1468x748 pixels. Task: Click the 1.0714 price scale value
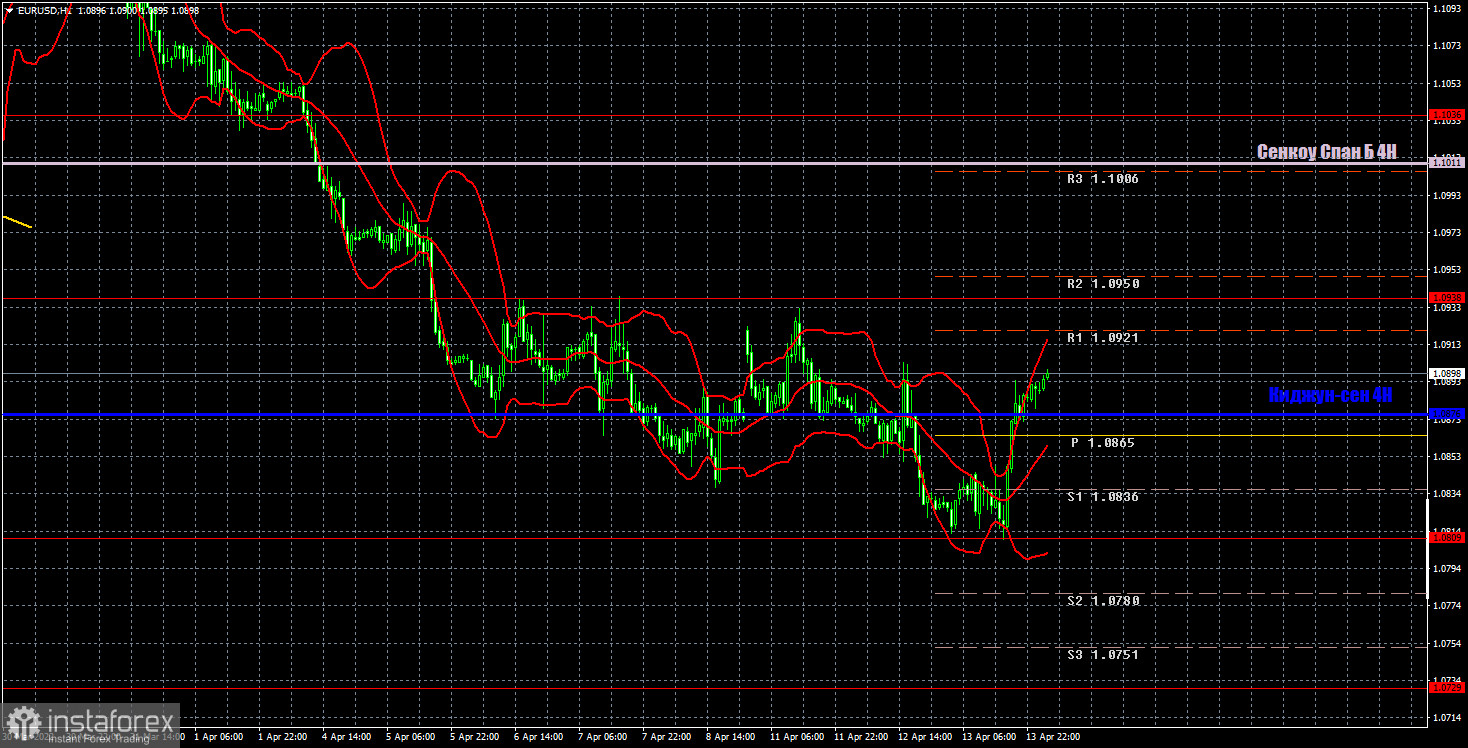click(x=1447, y=718)
